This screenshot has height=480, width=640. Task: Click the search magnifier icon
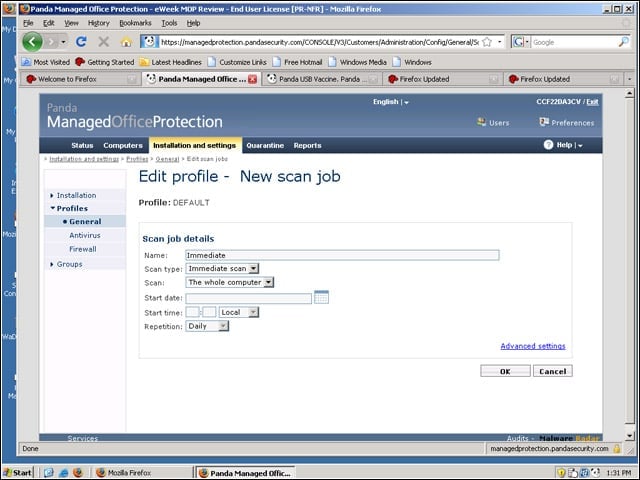tap(623, 42)
